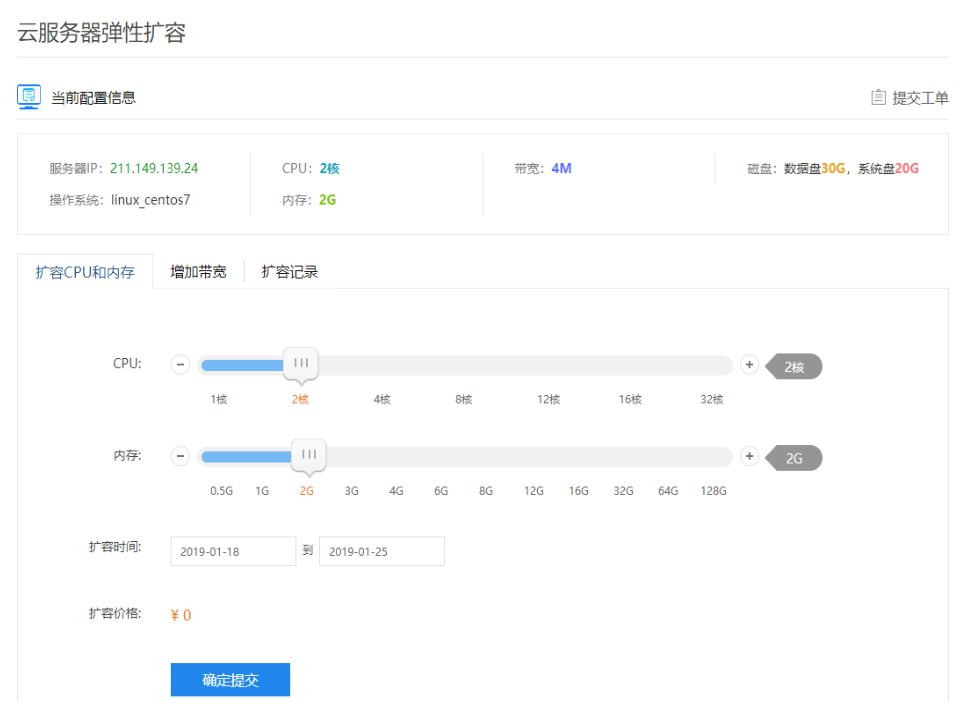Click the minus button on the 内存 slider
Viewport: 975px width, 727px height.
(x=180, y=456)
